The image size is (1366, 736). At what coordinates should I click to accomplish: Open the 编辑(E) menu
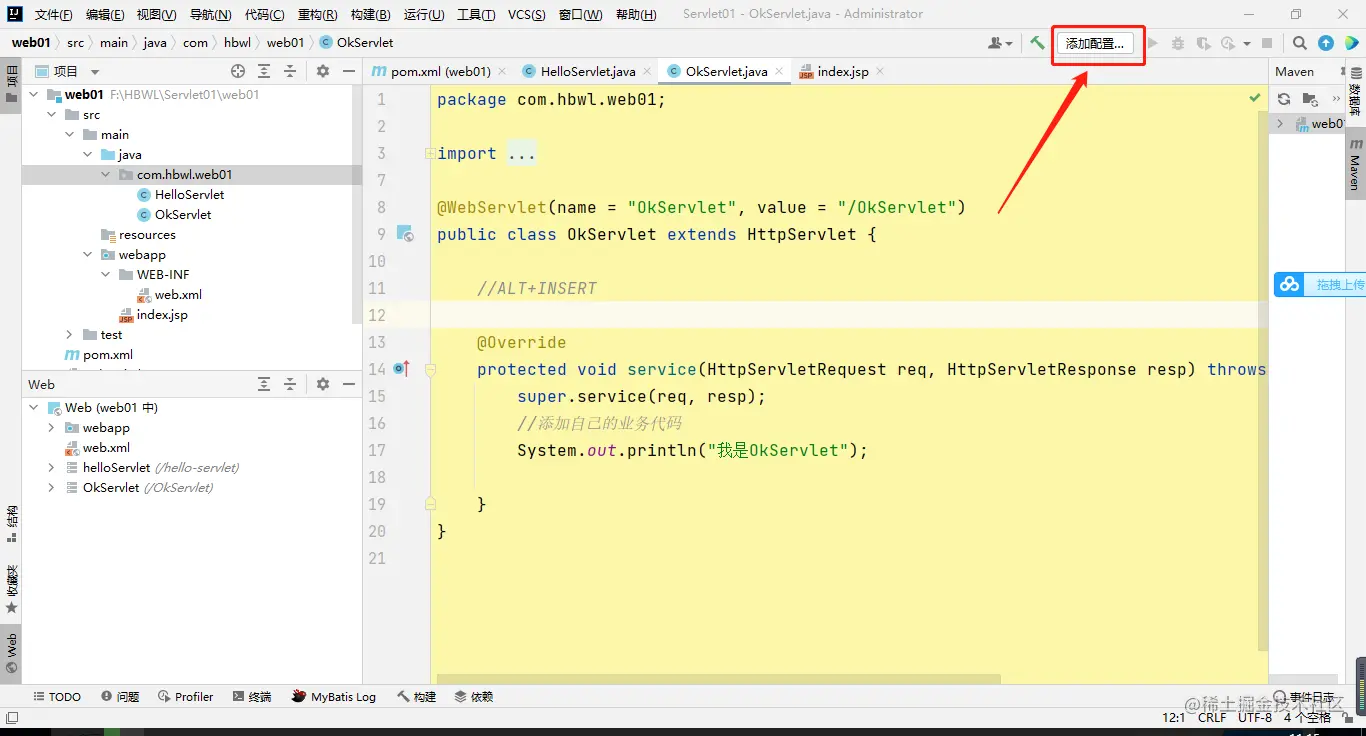(x=105, y=14)
